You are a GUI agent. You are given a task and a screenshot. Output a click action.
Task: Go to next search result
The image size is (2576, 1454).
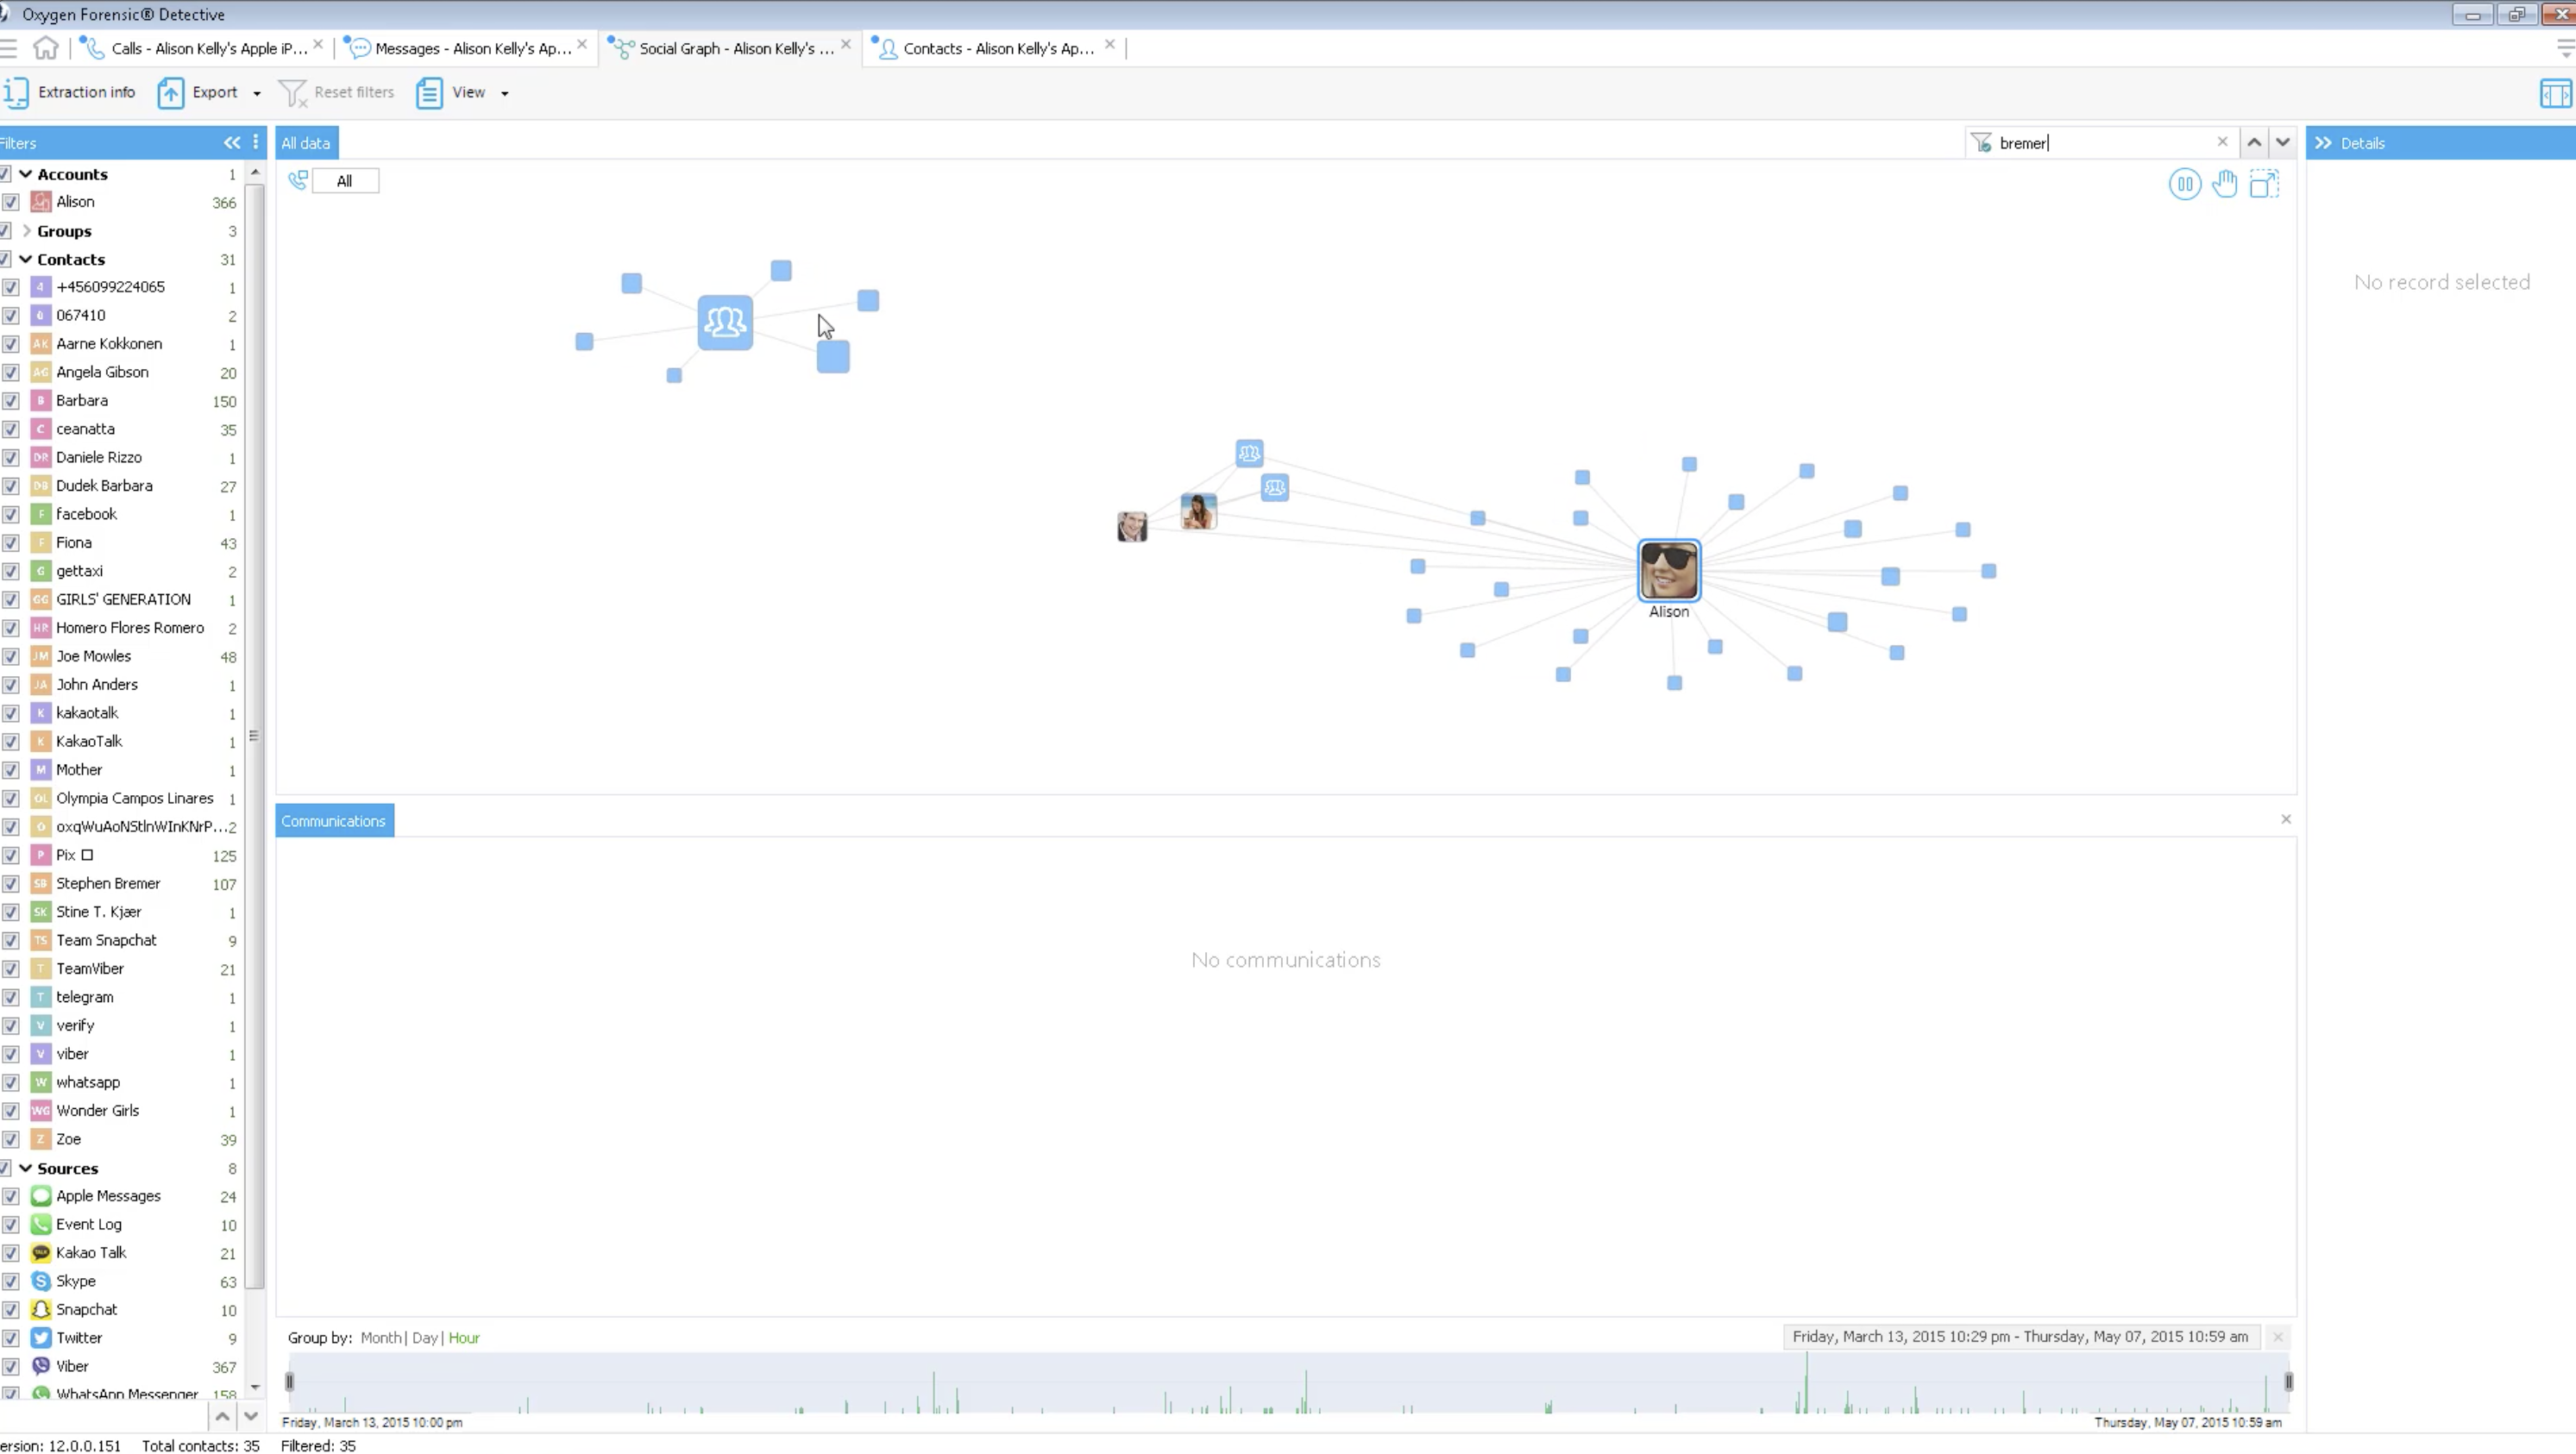(2282, 143)
